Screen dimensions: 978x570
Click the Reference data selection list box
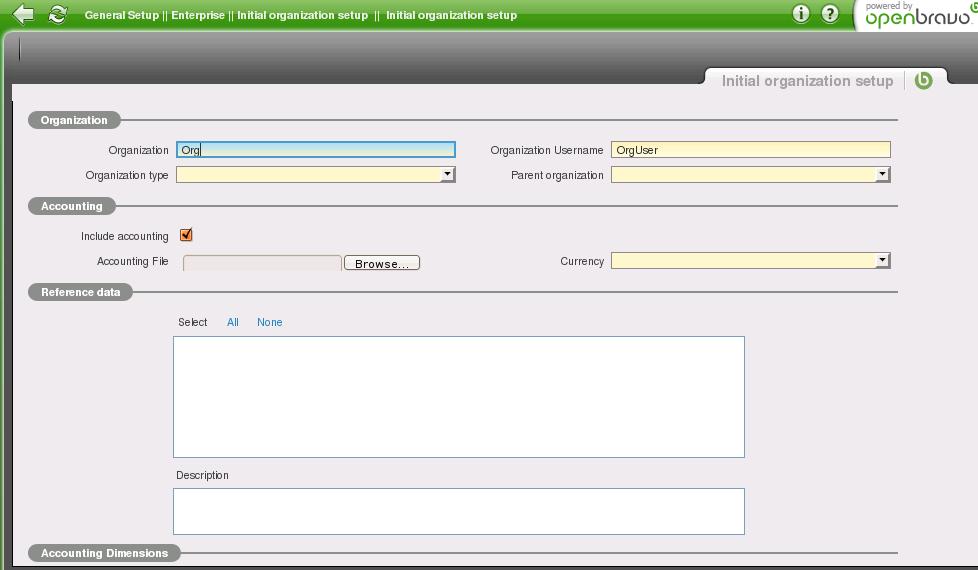458,396
